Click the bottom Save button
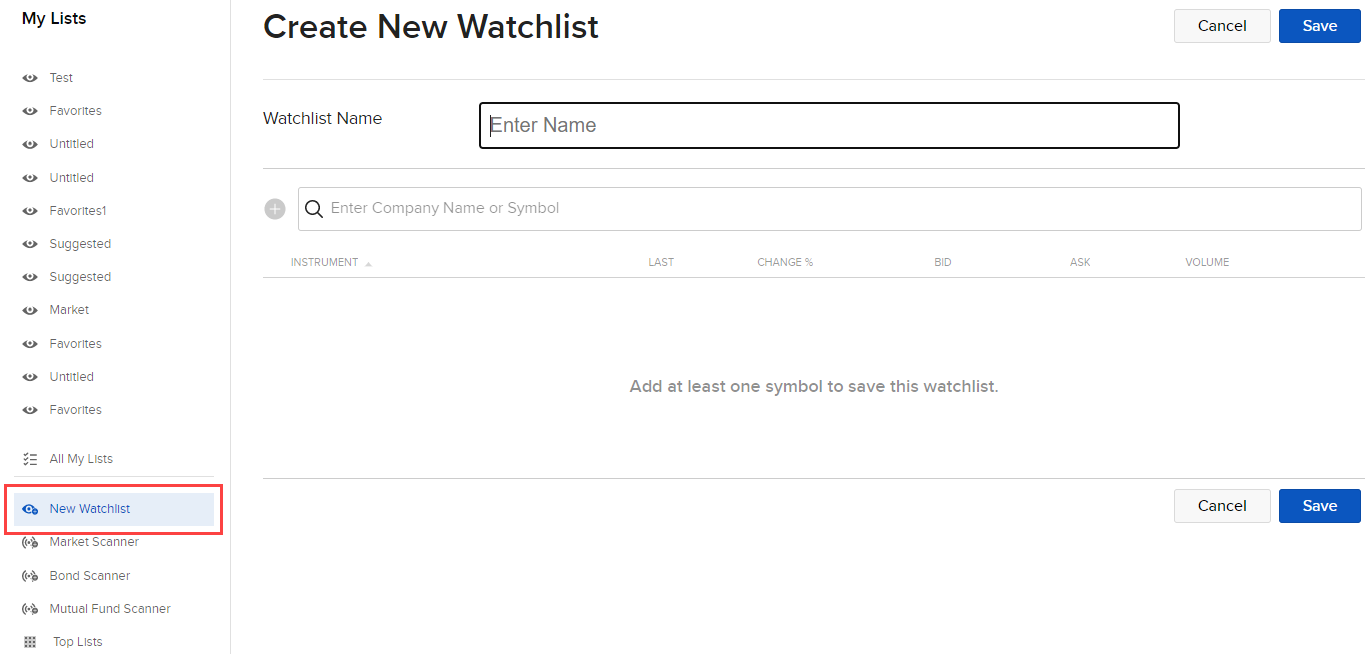The height and width of the screenshot is (654, 1370). (1319, 506)
